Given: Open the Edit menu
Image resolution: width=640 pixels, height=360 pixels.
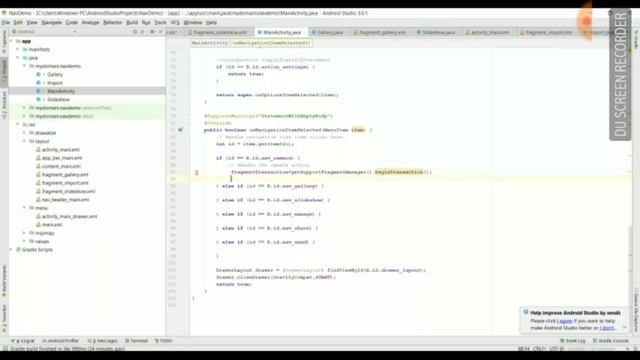Looking at the screenshot, I should coord(18,22).
